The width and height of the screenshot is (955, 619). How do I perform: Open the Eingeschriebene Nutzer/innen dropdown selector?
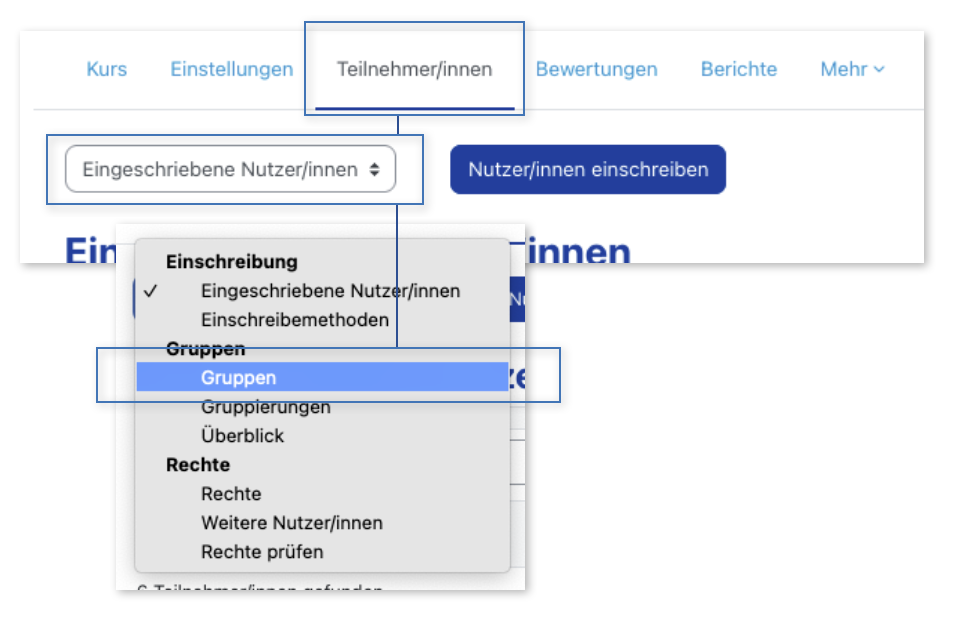pyautogui.click(x=230, y=170)
